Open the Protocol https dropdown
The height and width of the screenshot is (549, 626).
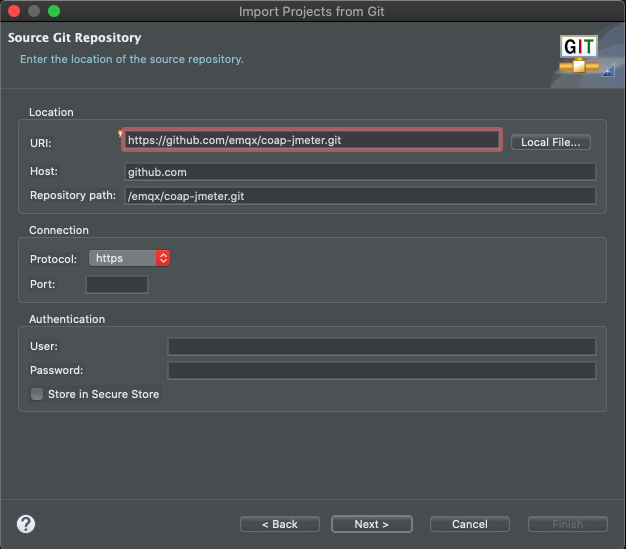click(x=129, y=258)
